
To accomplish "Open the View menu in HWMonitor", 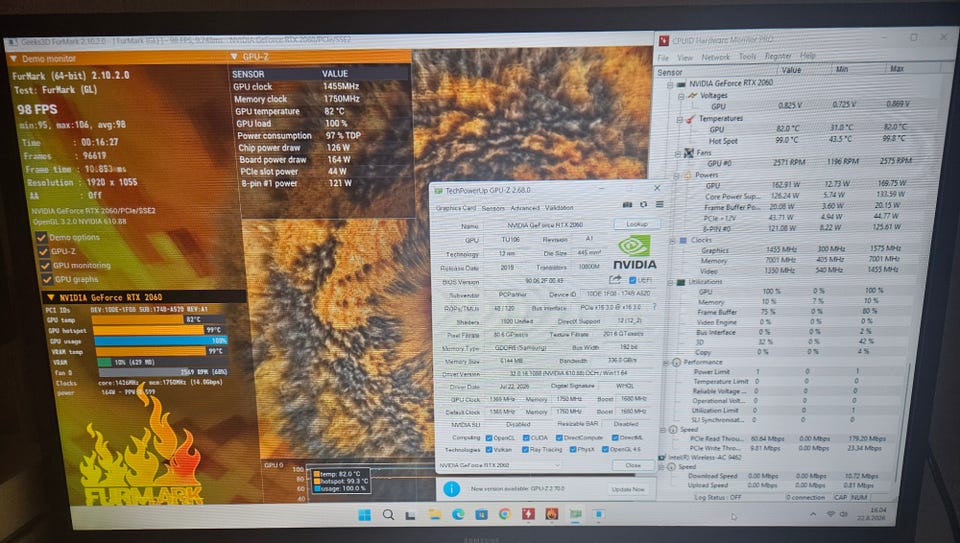I will click(684, 58).
